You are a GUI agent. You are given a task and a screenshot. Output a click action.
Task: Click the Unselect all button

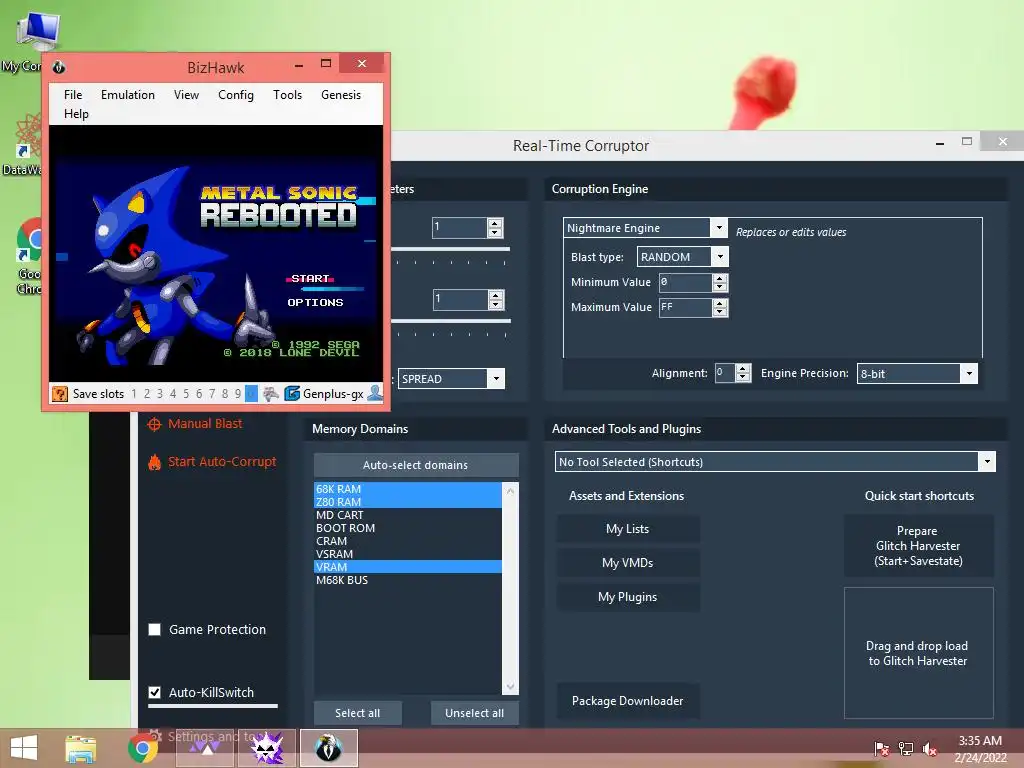pos(475,713)
